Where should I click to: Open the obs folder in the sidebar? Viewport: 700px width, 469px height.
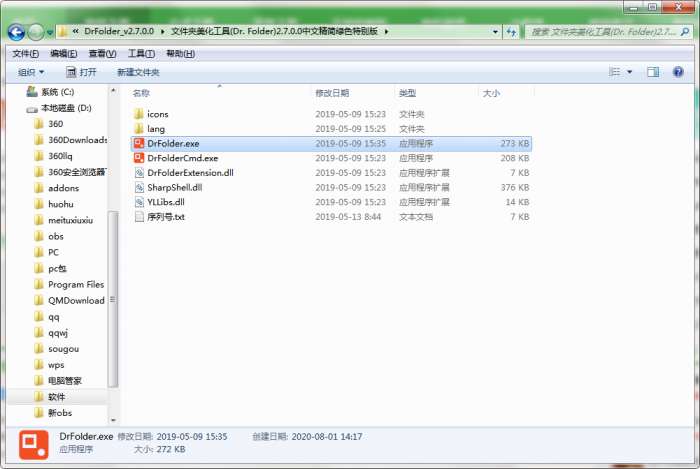pos(49,237)
